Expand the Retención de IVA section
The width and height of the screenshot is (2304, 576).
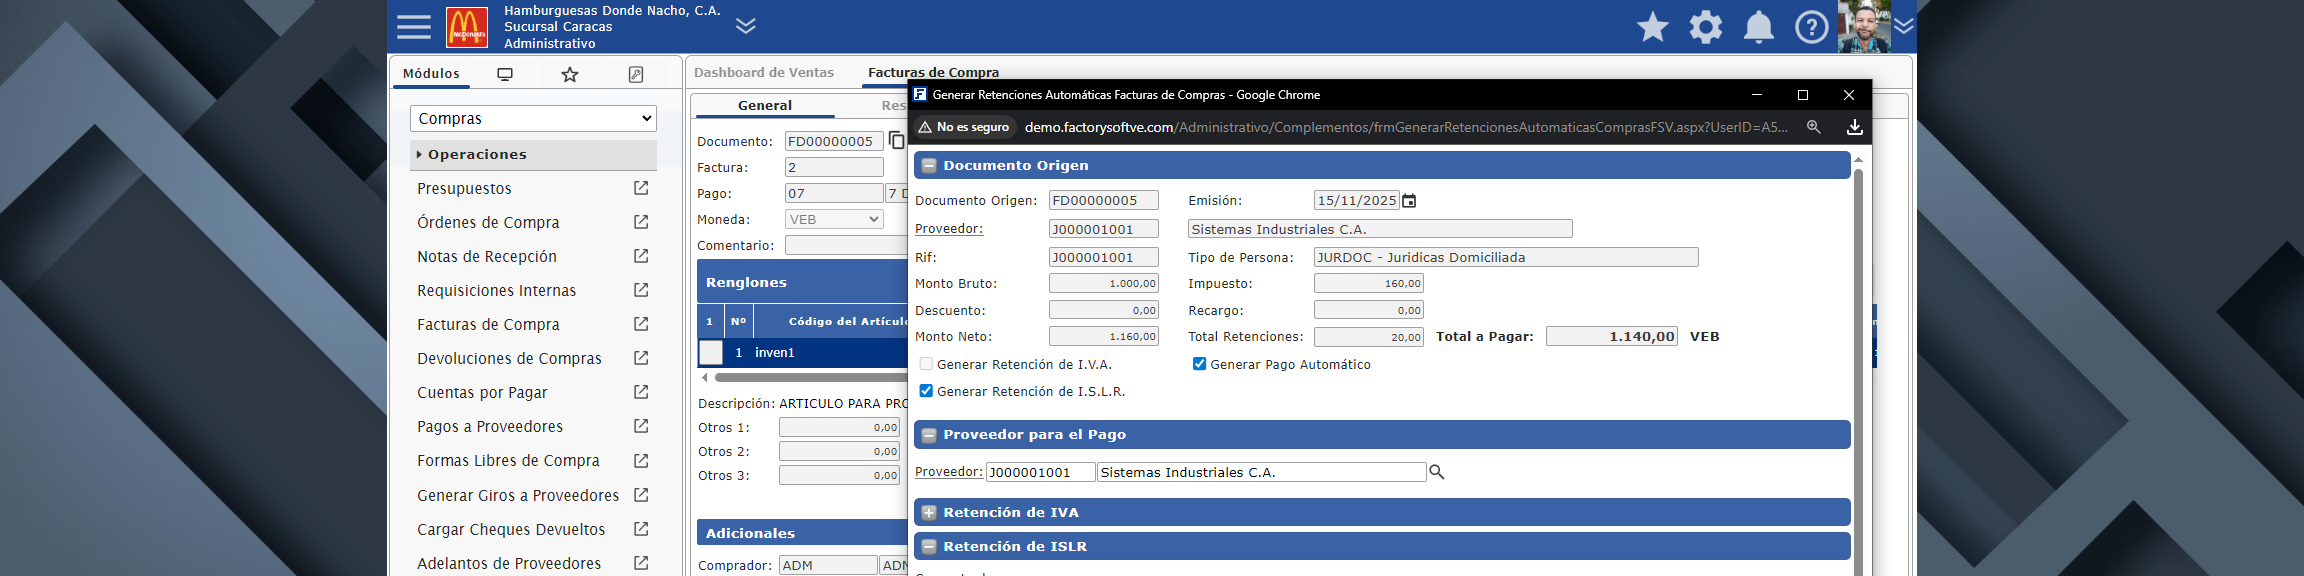(929, 513)
